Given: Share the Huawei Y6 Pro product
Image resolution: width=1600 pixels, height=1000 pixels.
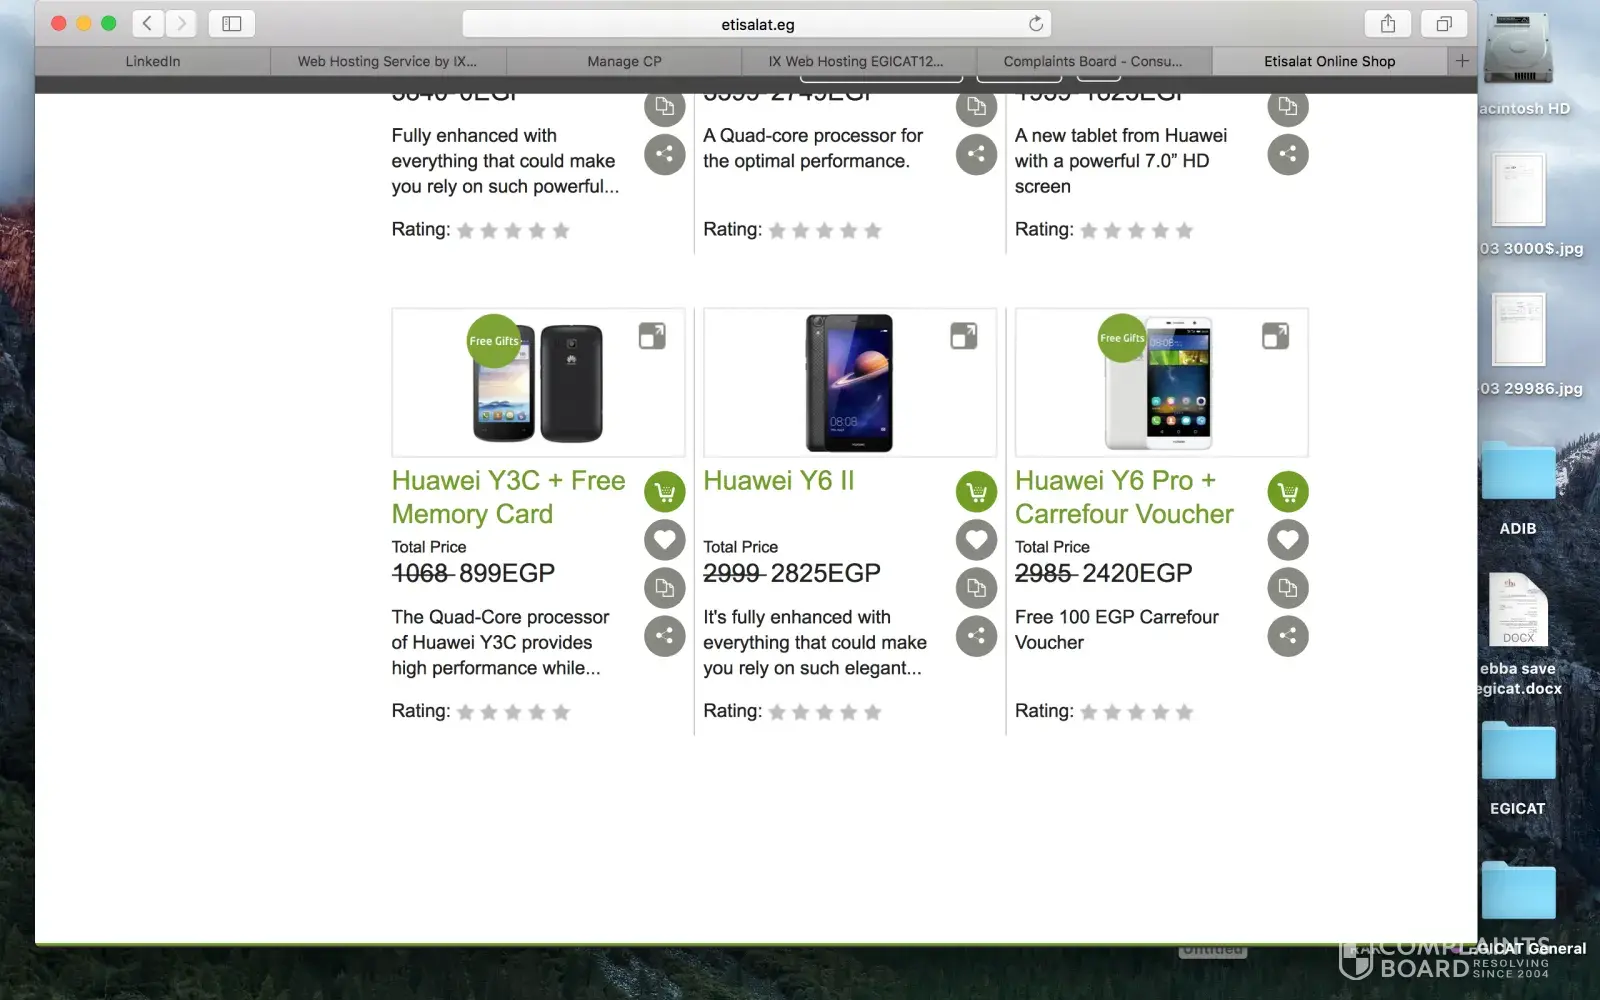Looking at the screenshot, I should (x=1288, y=636).
